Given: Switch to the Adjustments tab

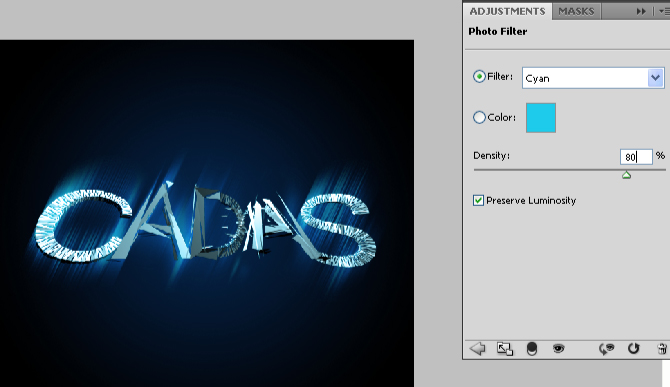Looking at the screenshot, I should tap(507, 12).
